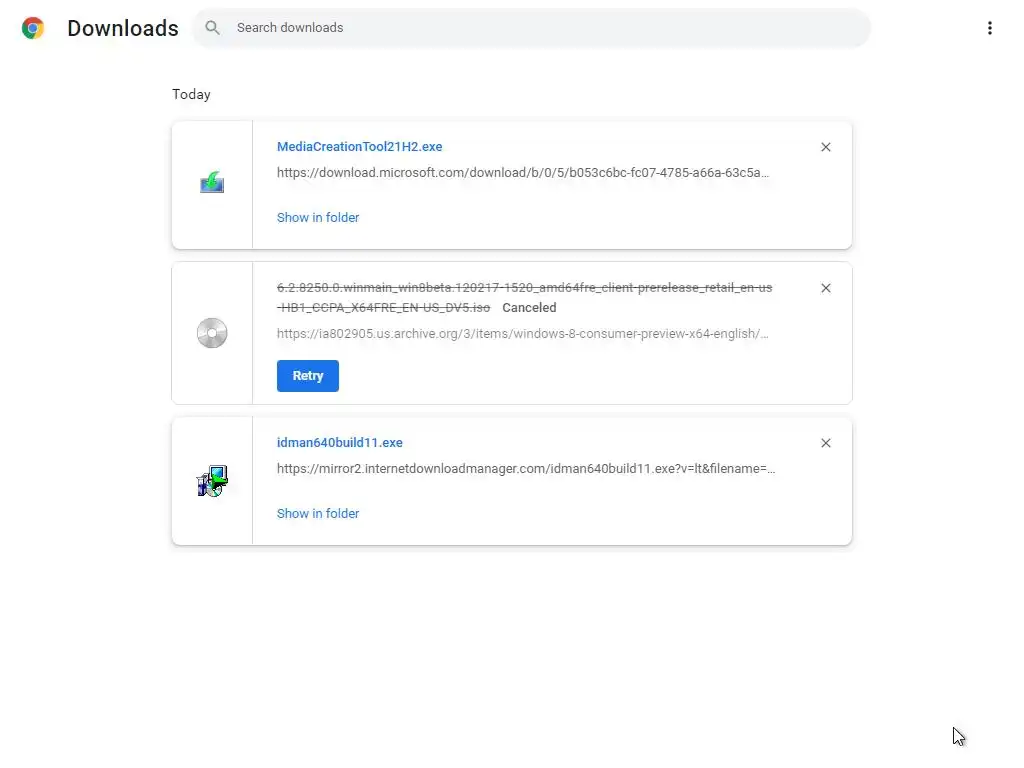Remove idman640build11.exe from the list
The height and width of the screenshot is (768, 1024).
click(x=825, y=443)
